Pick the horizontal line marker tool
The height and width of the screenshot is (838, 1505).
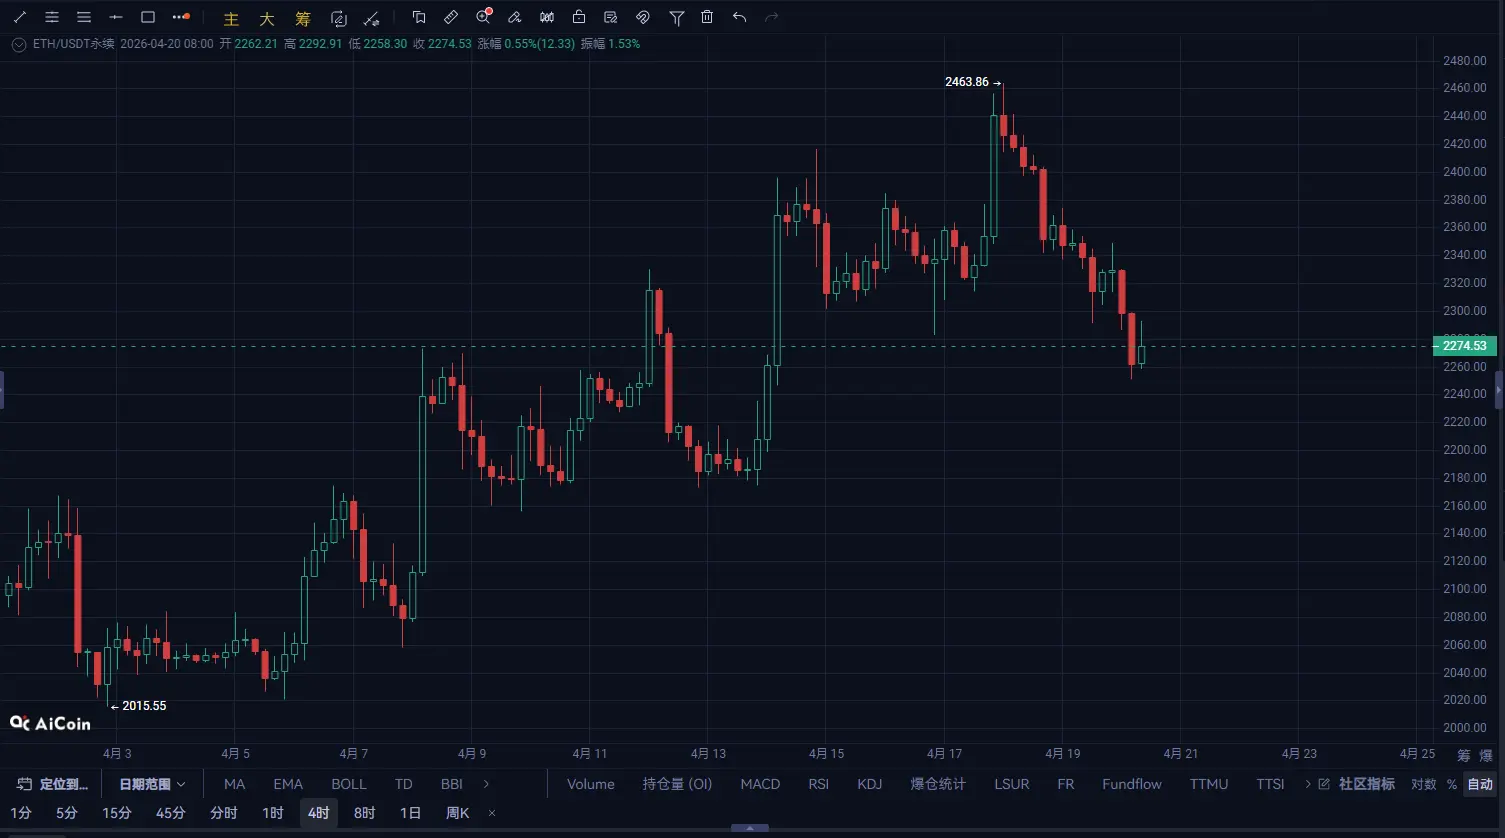(x=116, y=17)
